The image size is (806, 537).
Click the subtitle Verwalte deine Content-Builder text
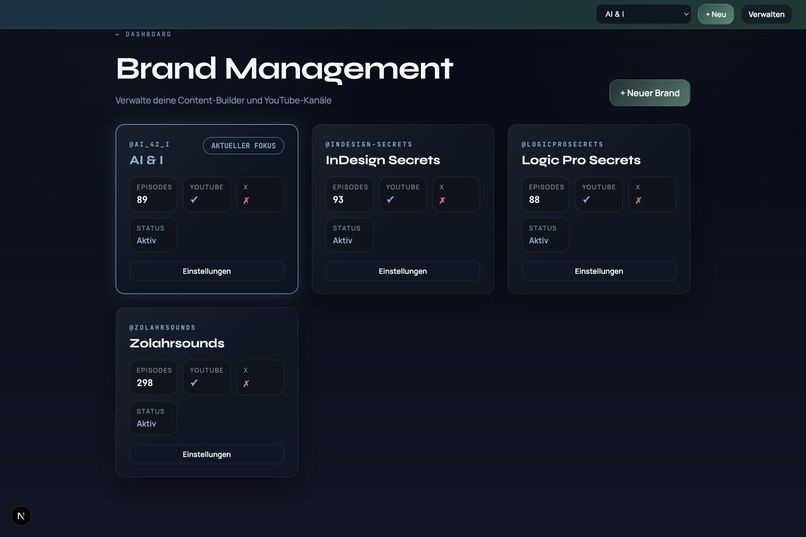223,100
